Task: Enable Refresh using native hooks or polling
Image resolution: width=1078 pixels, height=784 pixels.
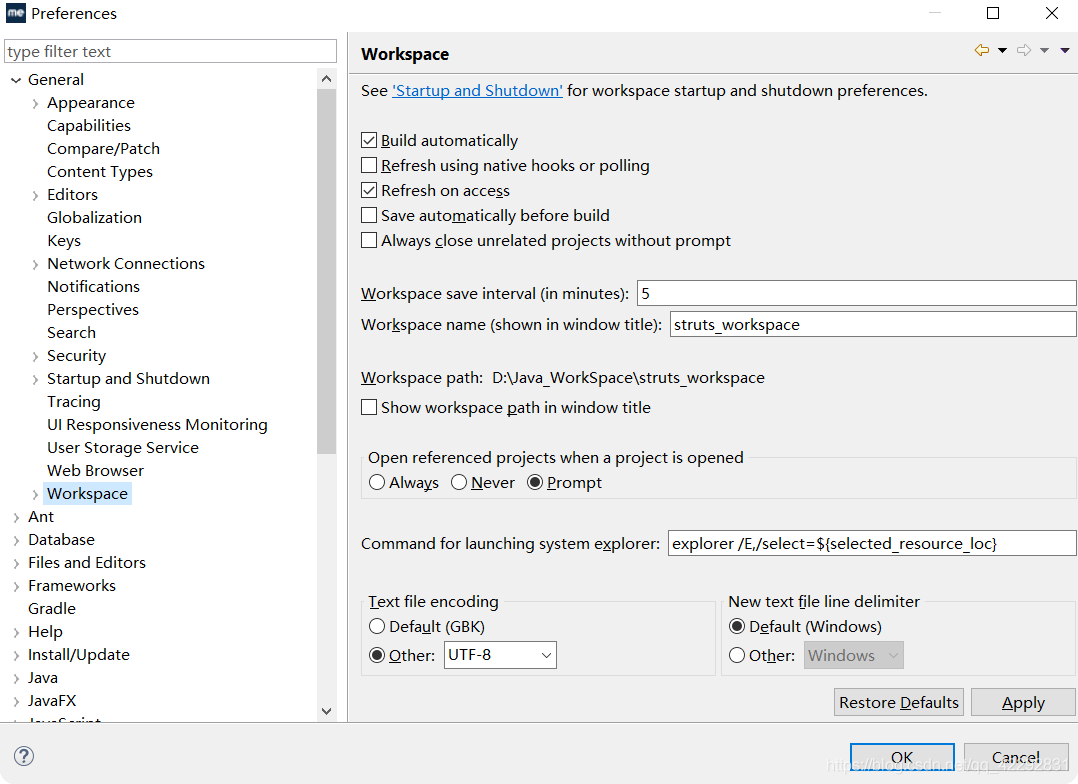Action: [369, 165]
